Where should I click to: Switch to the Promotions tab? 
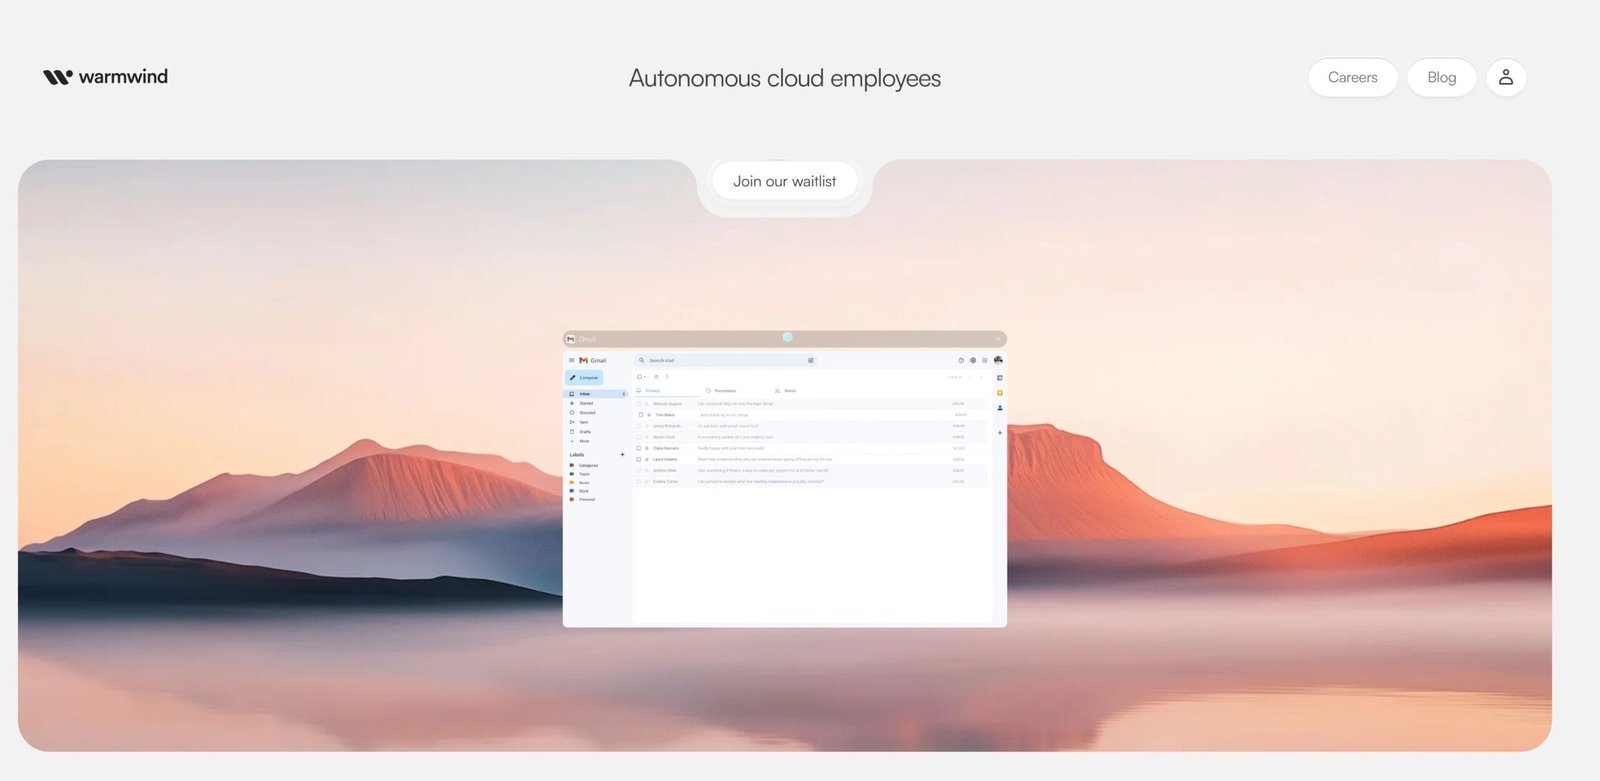pos(724,391)
